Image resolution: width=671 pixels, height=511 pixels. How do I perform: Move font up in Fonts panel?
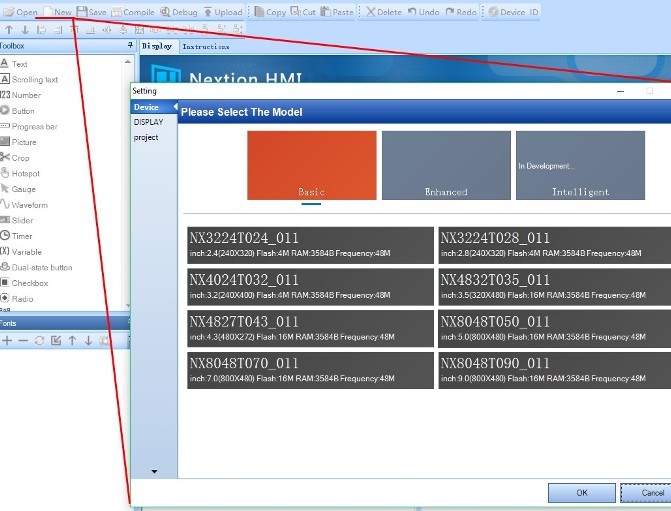tap(72, 341)
